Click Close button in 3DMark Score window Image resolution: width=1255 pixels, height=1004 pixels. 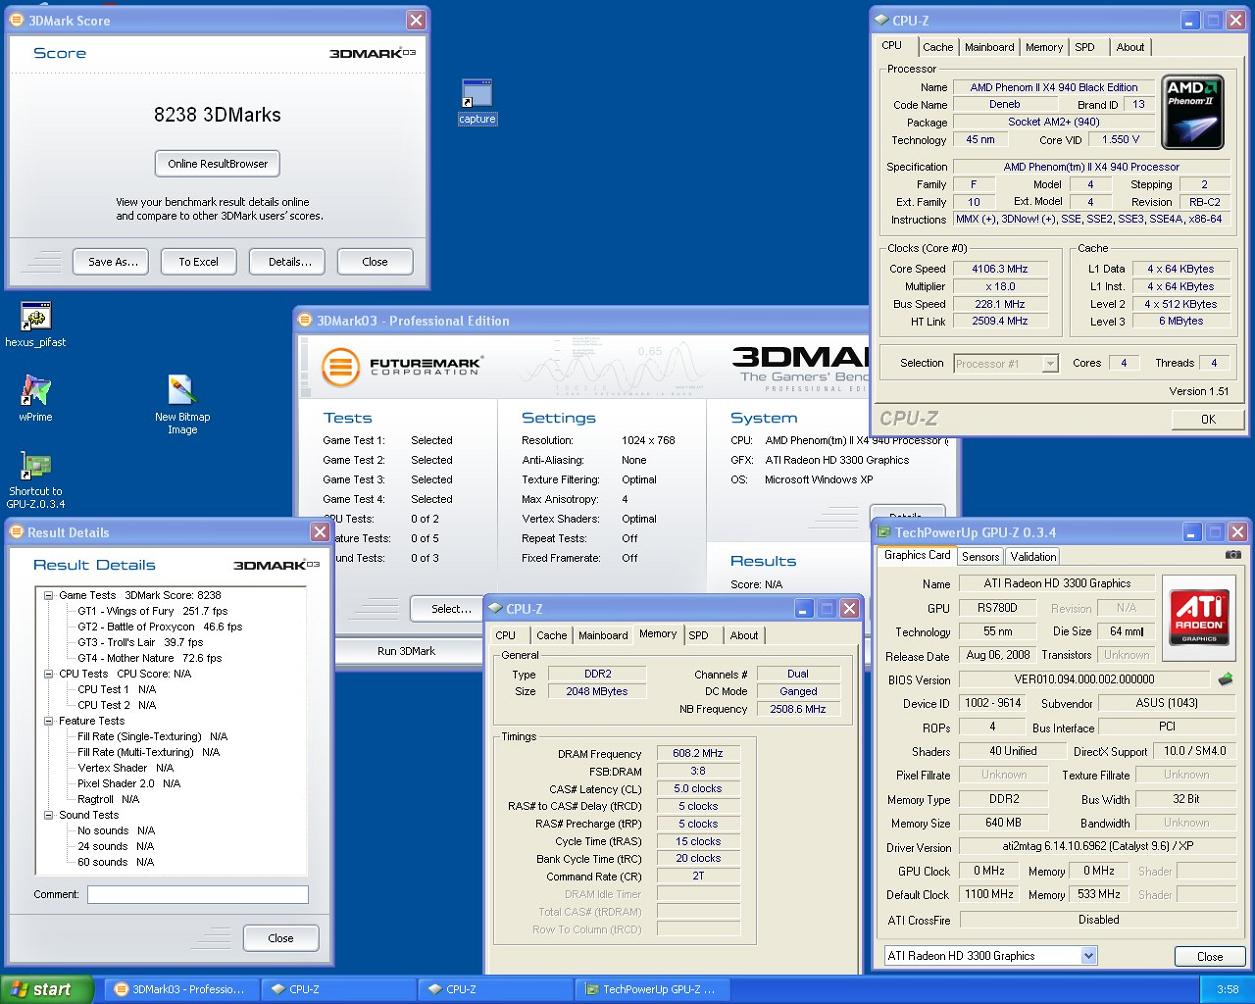(x=375, y=262)
